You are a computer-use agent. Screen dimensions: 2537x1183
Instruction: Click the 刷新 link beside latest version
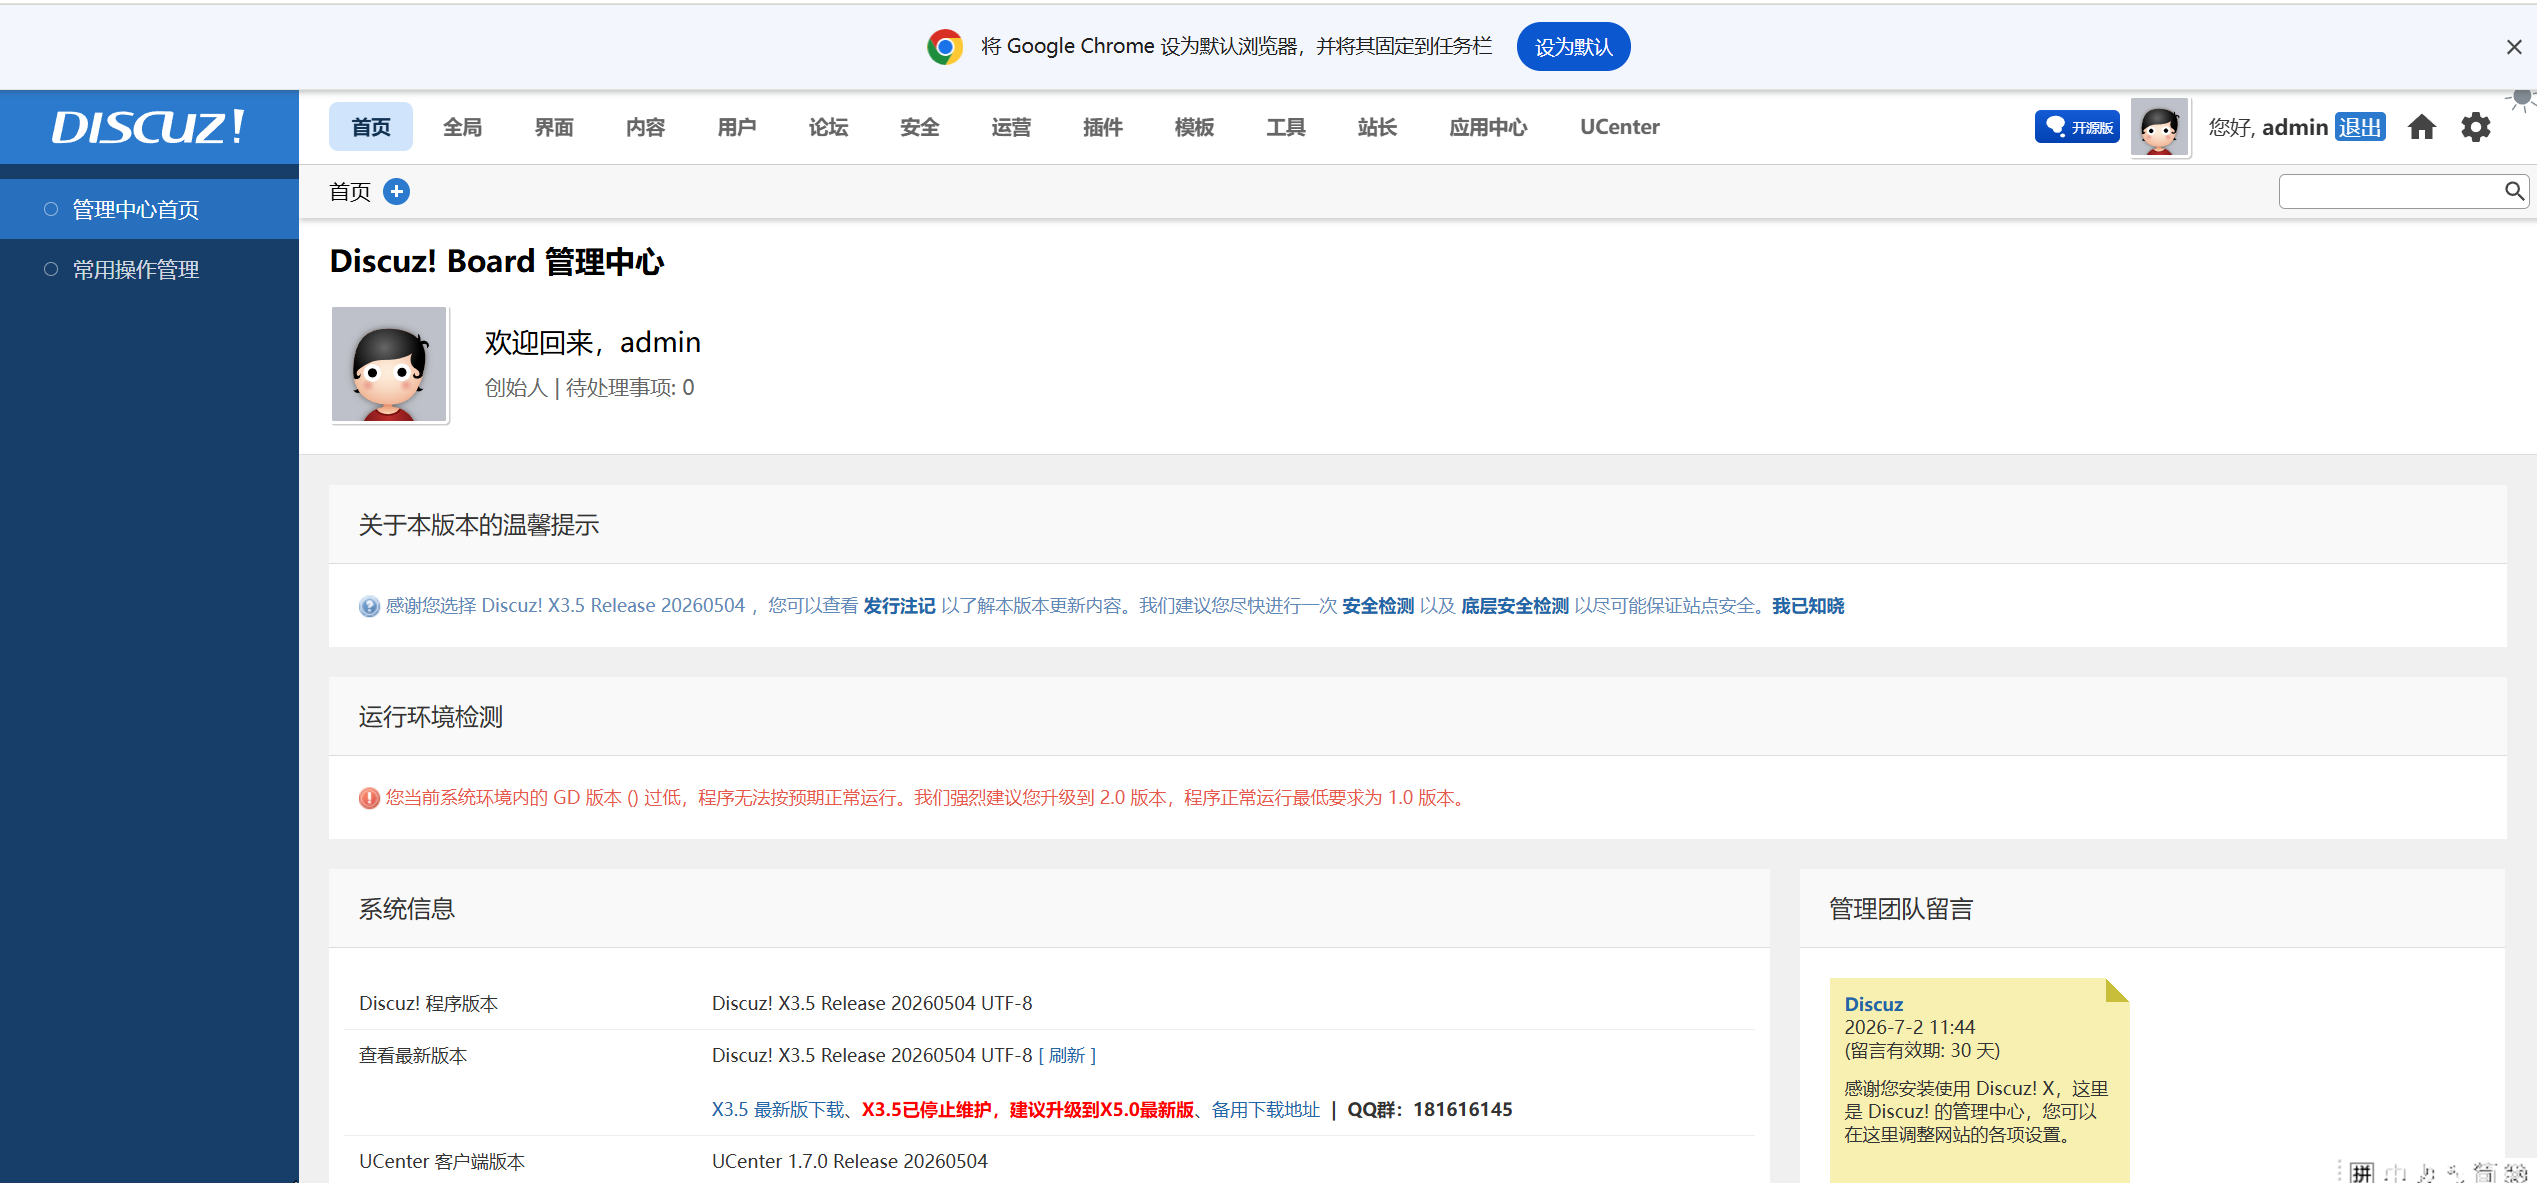coord(1067,1056)
